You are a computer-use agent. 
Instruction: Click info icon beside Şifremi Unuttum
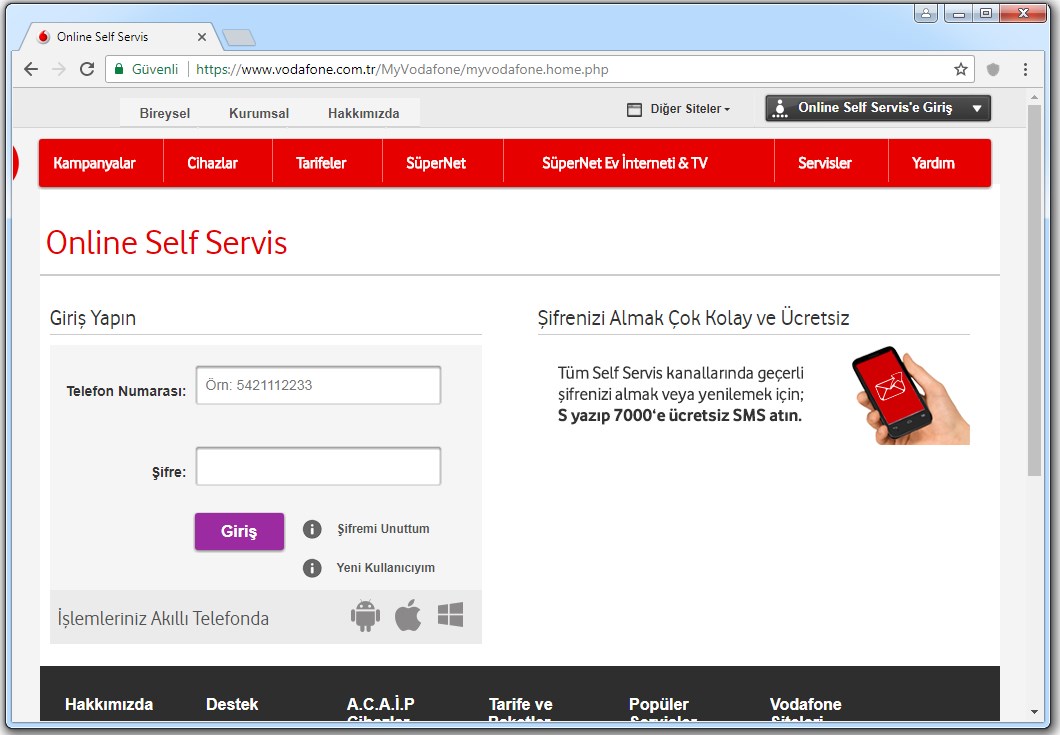click(312, 529)
